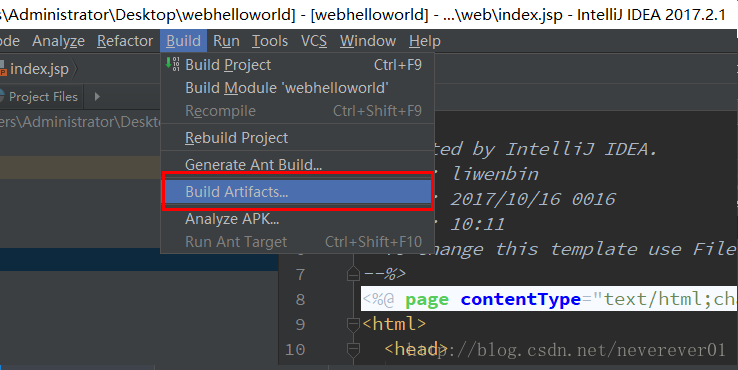
Task: Open the Run menu
Action: coord(226,41)
